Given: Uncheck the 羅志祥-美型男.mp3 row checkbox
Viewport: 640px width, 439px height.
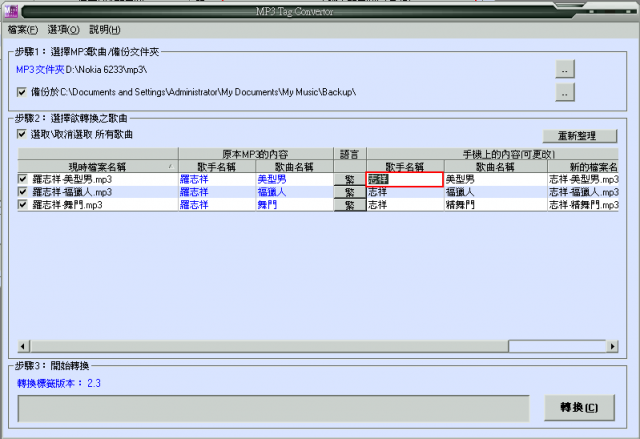Looking at the screenshot, I should [23, 179].
